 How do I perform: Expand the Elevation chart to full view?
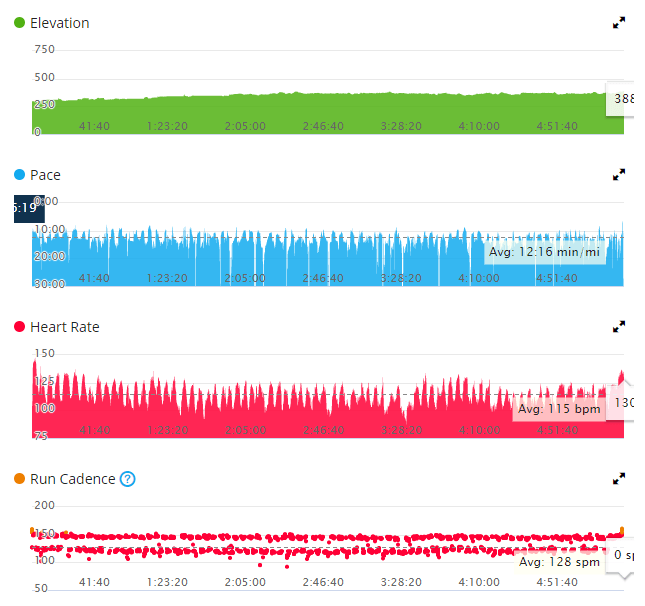[619, 22]
